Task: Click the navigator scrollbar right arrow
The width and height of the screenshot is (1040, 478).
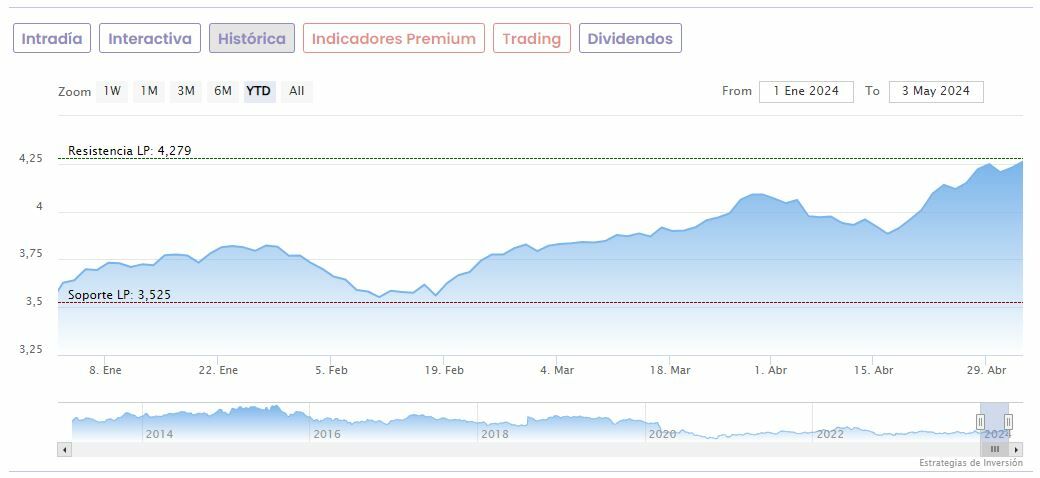Action: point(1016,450)
